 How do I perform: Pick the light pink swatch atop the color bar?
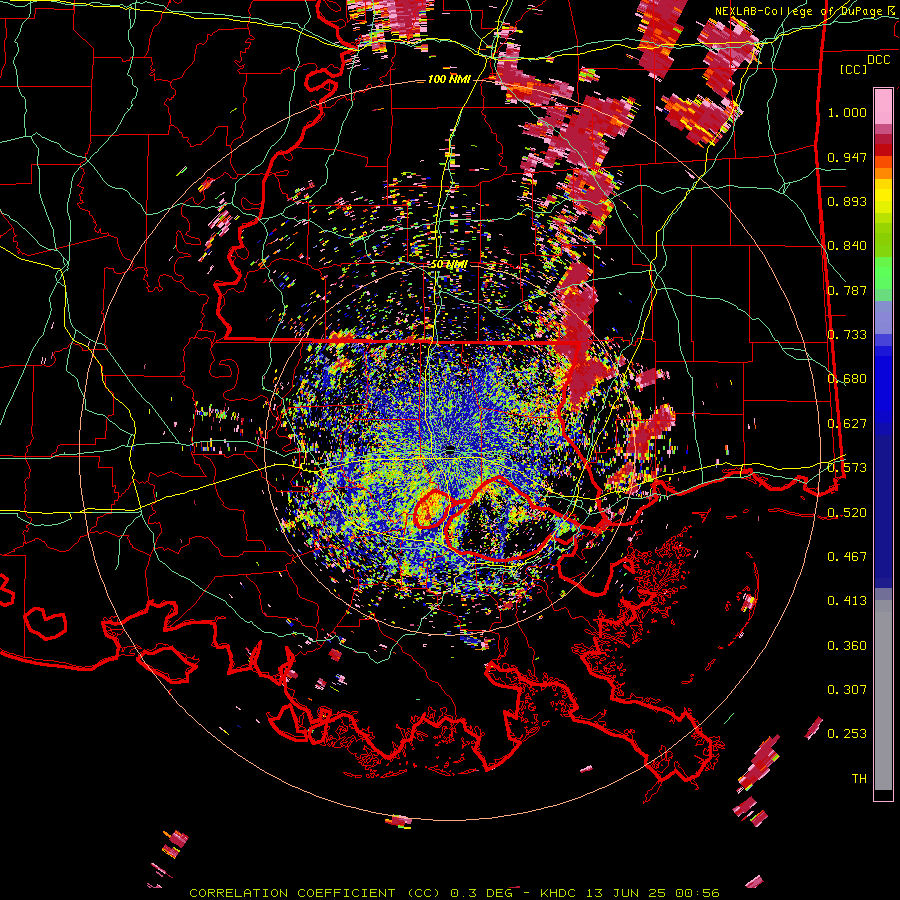[x=883, y=106]
